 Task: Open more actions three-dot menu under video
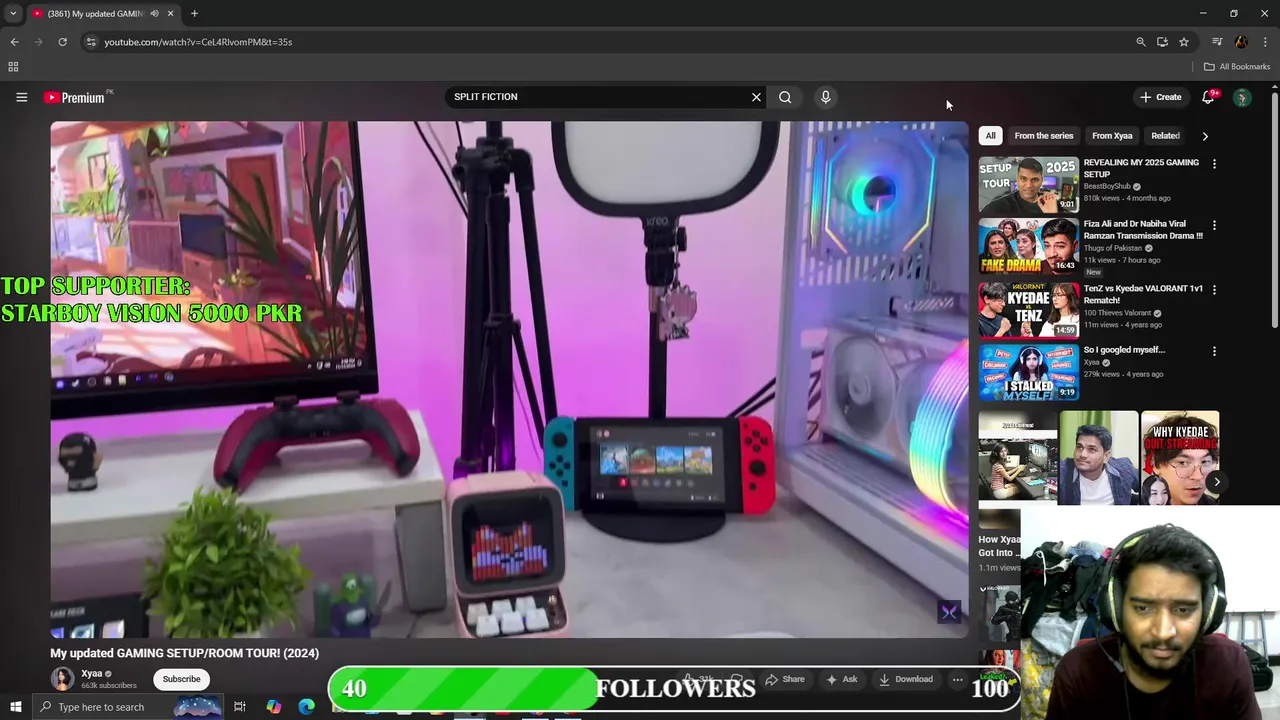(x=957, y=679)
